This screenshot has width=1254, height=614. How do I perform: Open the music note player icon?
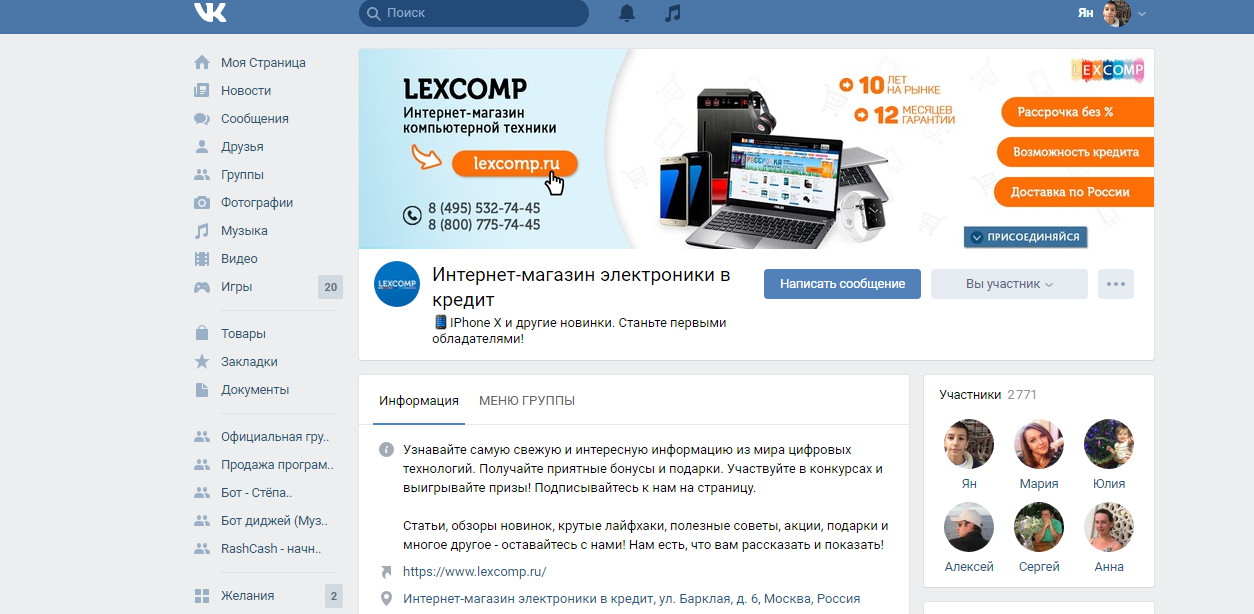point(673,13)
